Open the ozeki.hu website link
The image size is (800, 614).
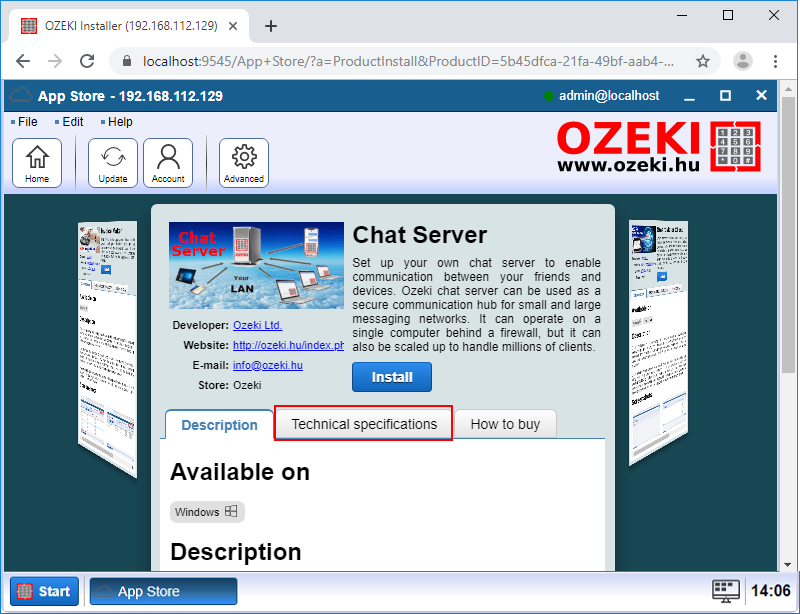[x=288, y=346]
